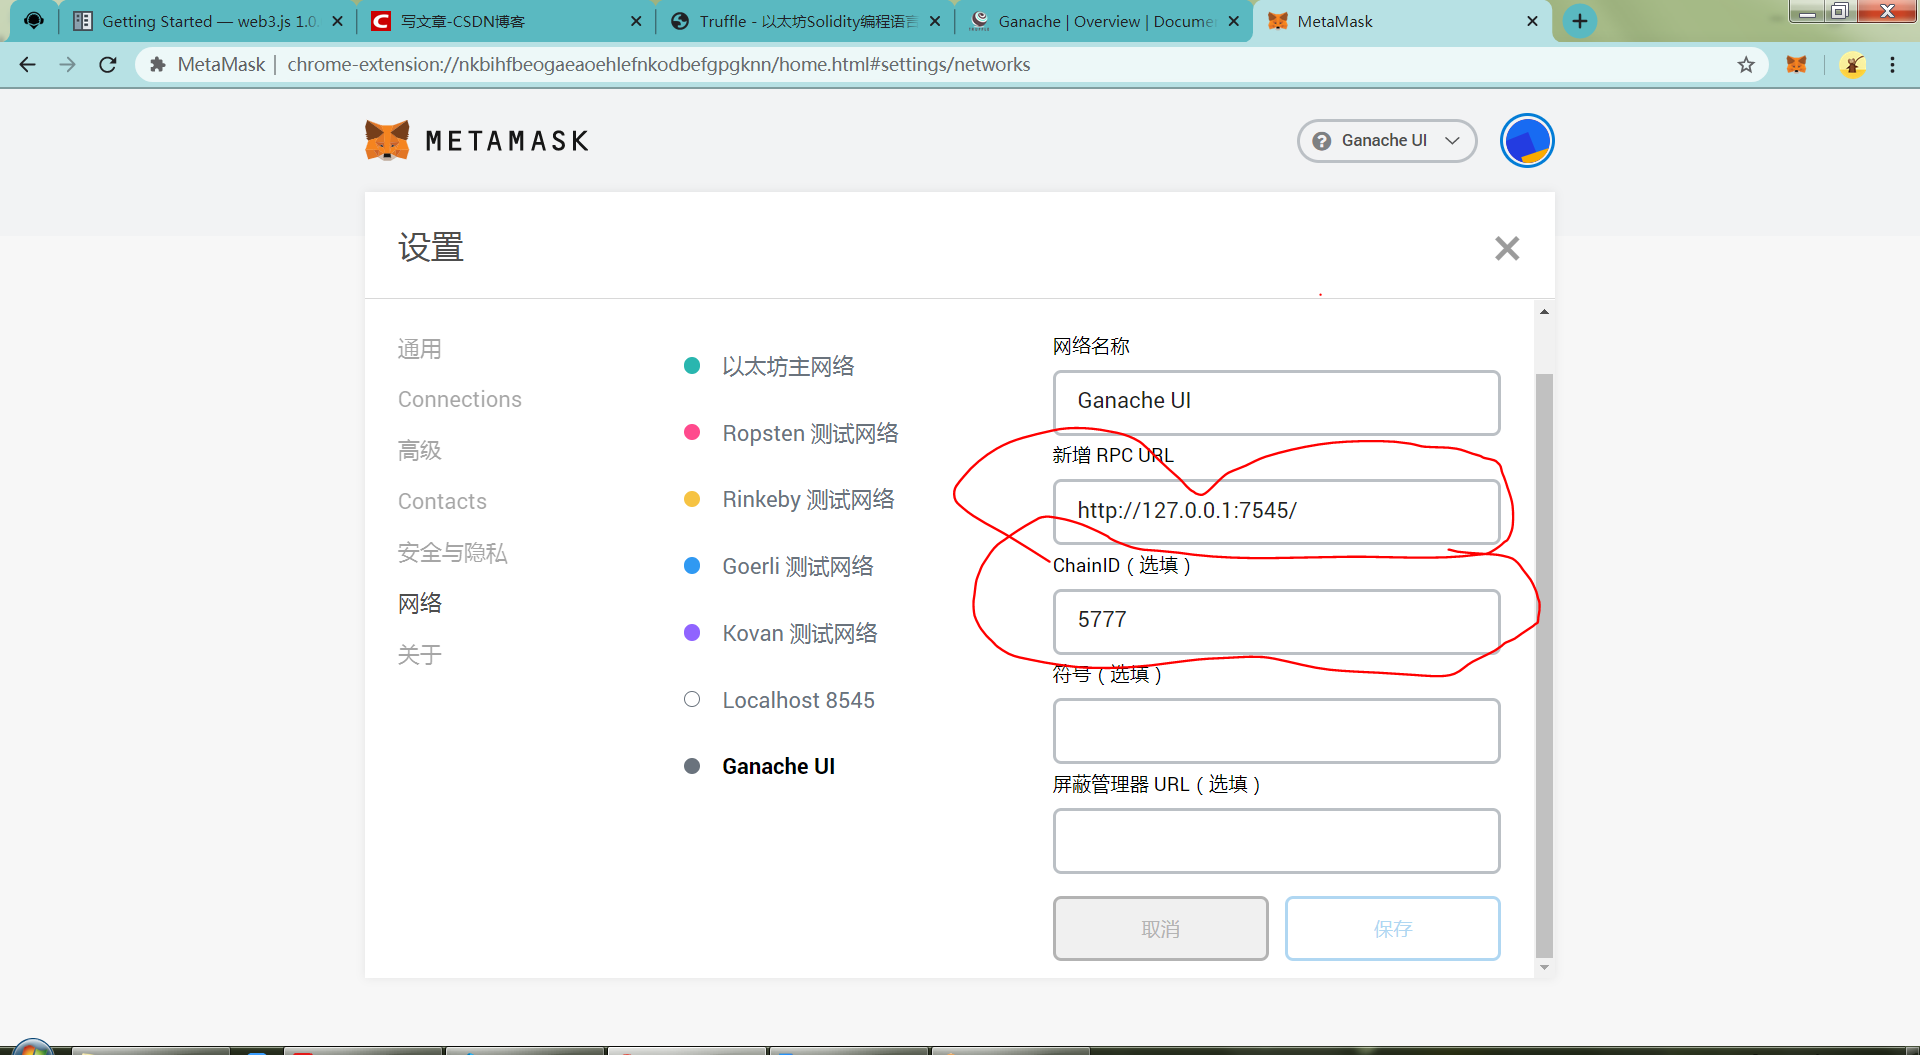The height and width of the screenshot is (1055, 1920).
Task: Open the Contacts settings section
Action: (441, 500)
